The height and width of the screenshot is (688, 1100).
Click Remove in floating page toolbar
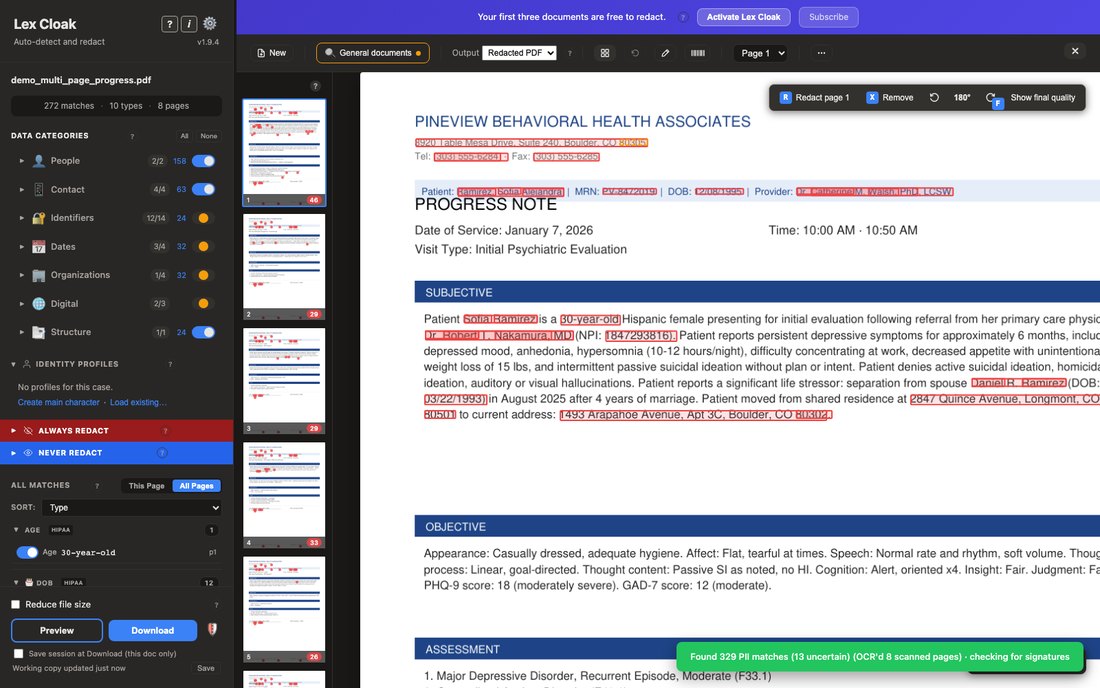coord(890,97)
